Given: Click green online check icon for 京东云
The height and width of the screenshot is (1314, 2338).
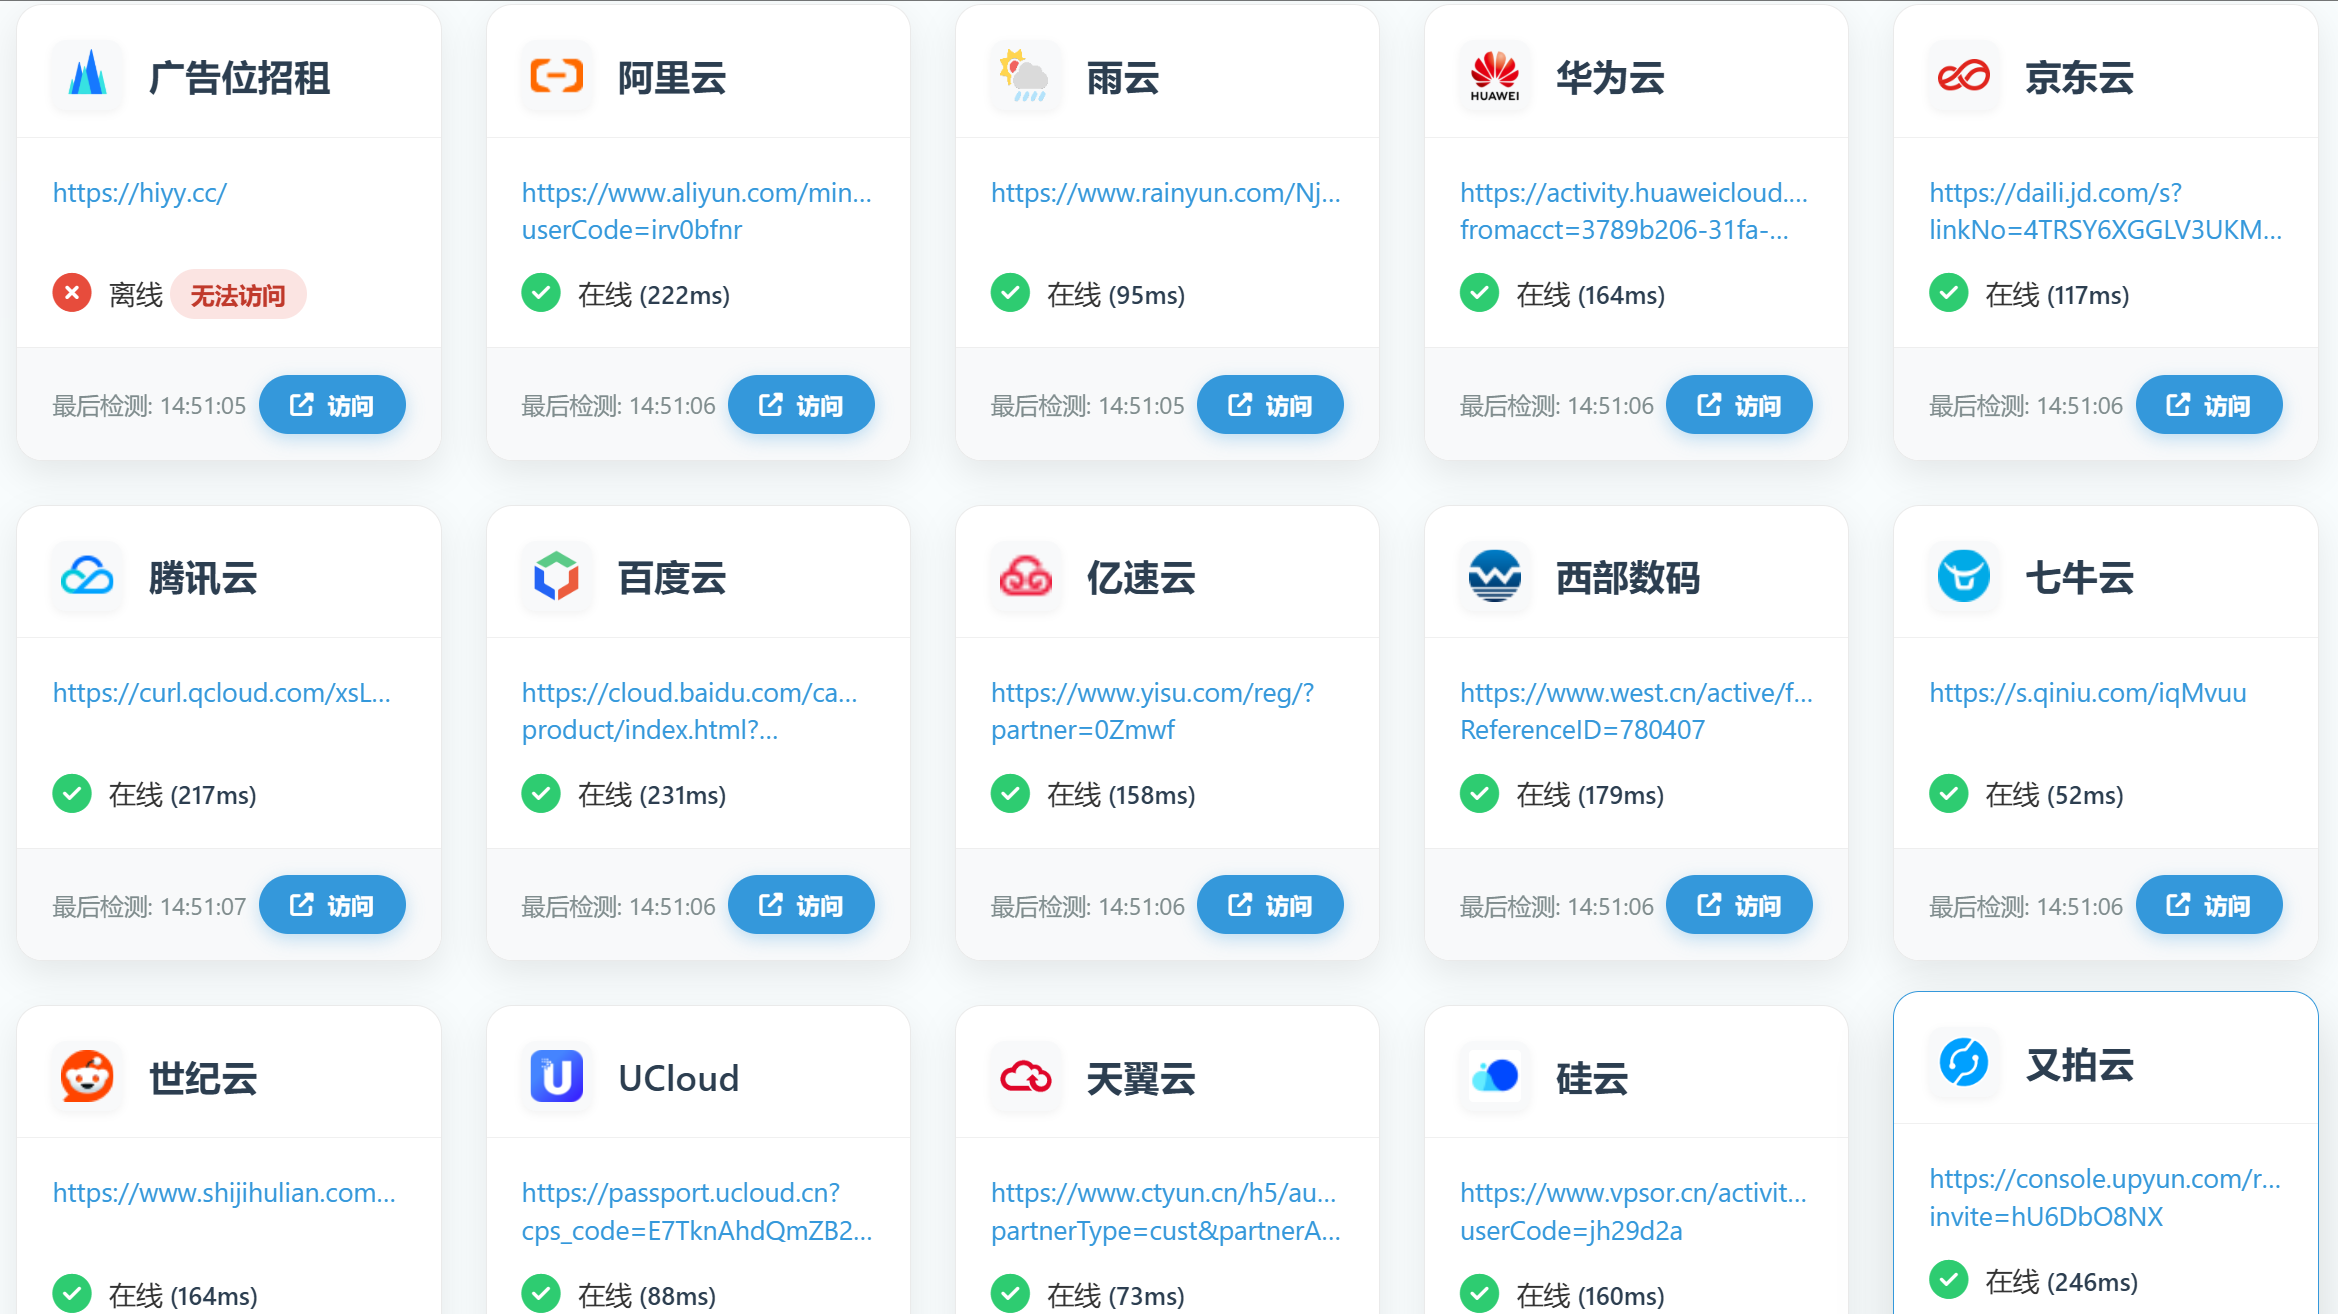Looking at the screenshot, I should tap(1948, 294).
